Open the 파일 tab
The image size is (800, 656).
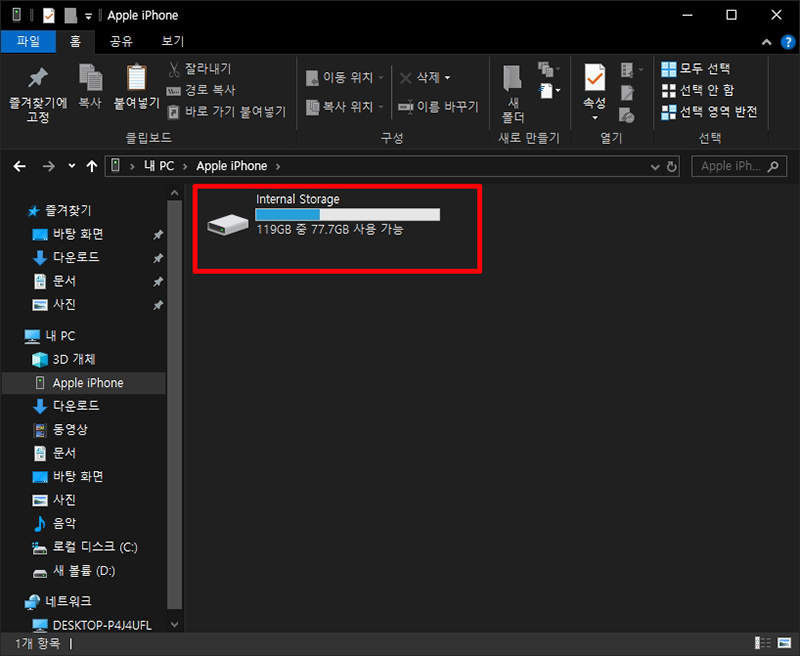pos(28,41)
